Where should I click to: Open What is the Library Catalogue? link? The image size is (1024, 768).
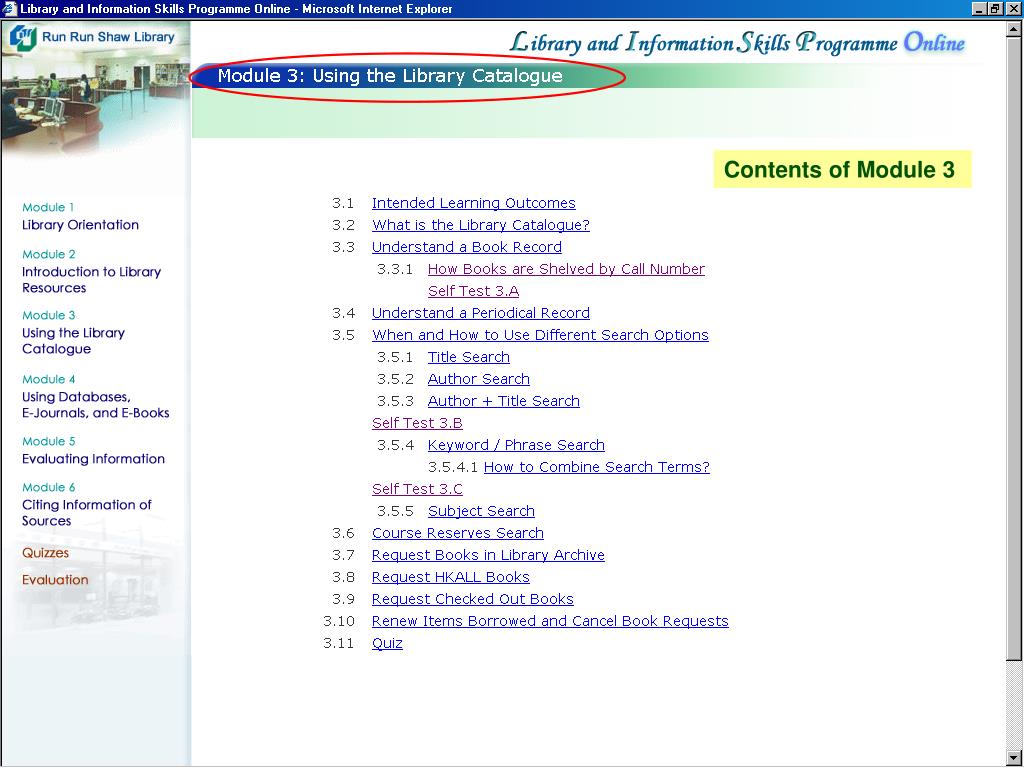click(481, 225)
